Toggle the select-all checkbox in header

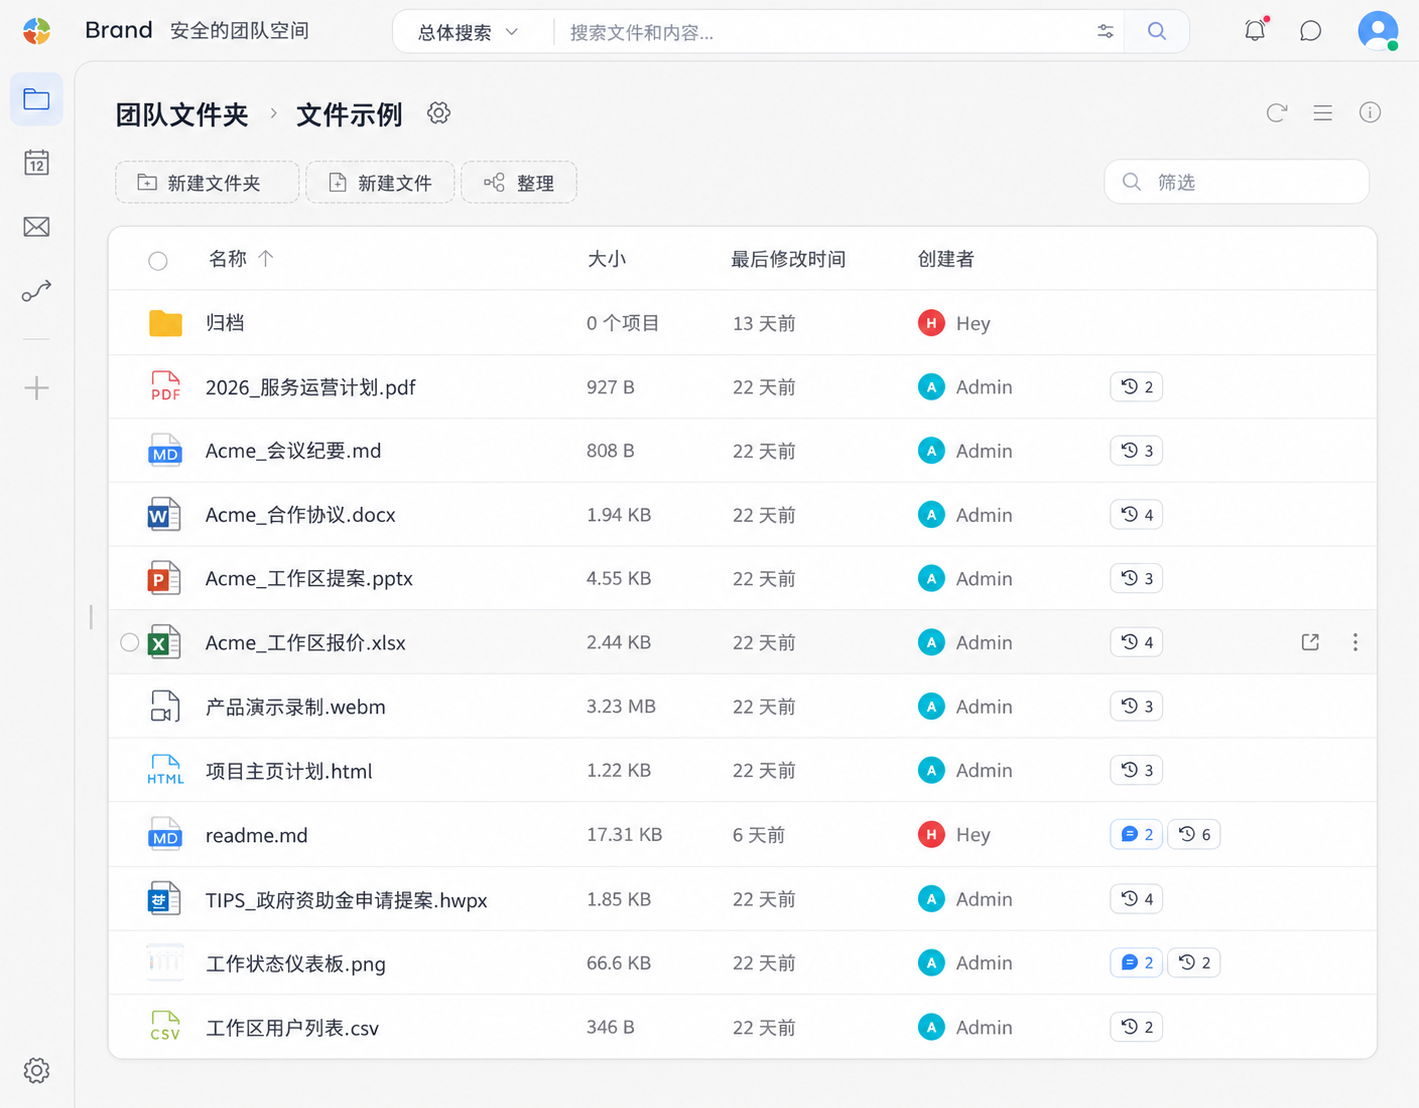(158, 261)
